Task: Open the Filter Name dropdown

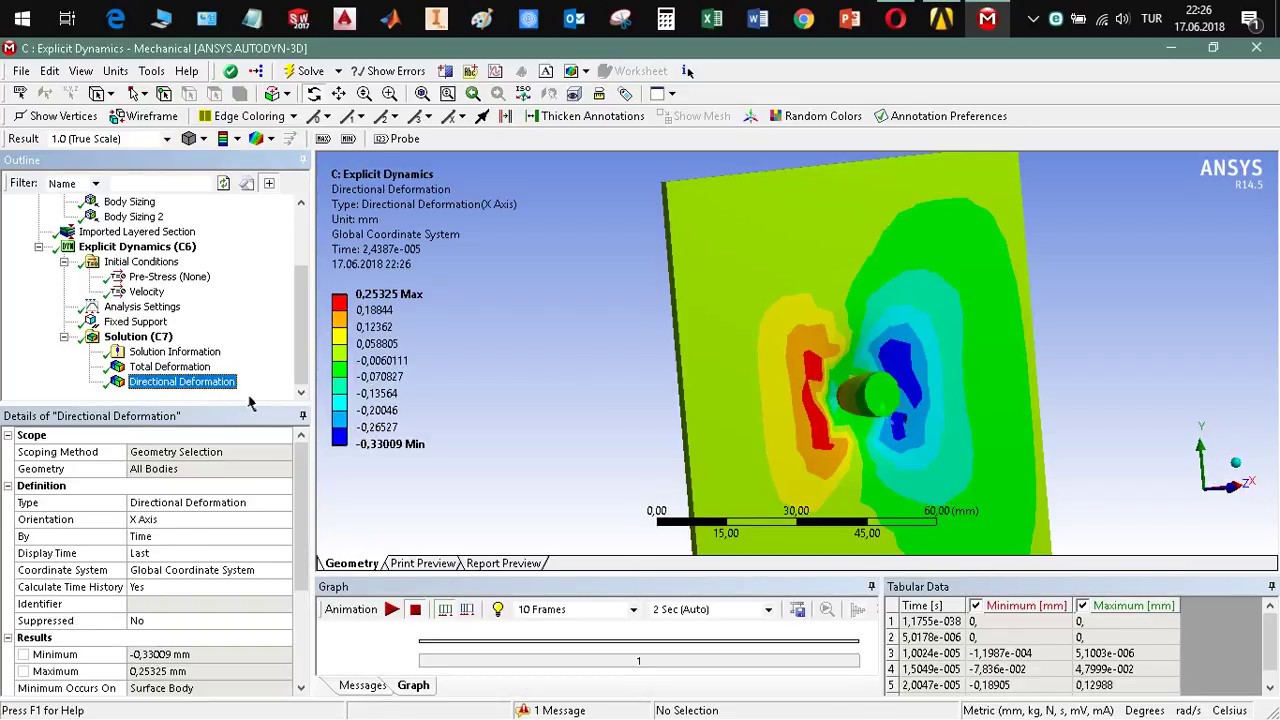Action: (x=96, y=184)
